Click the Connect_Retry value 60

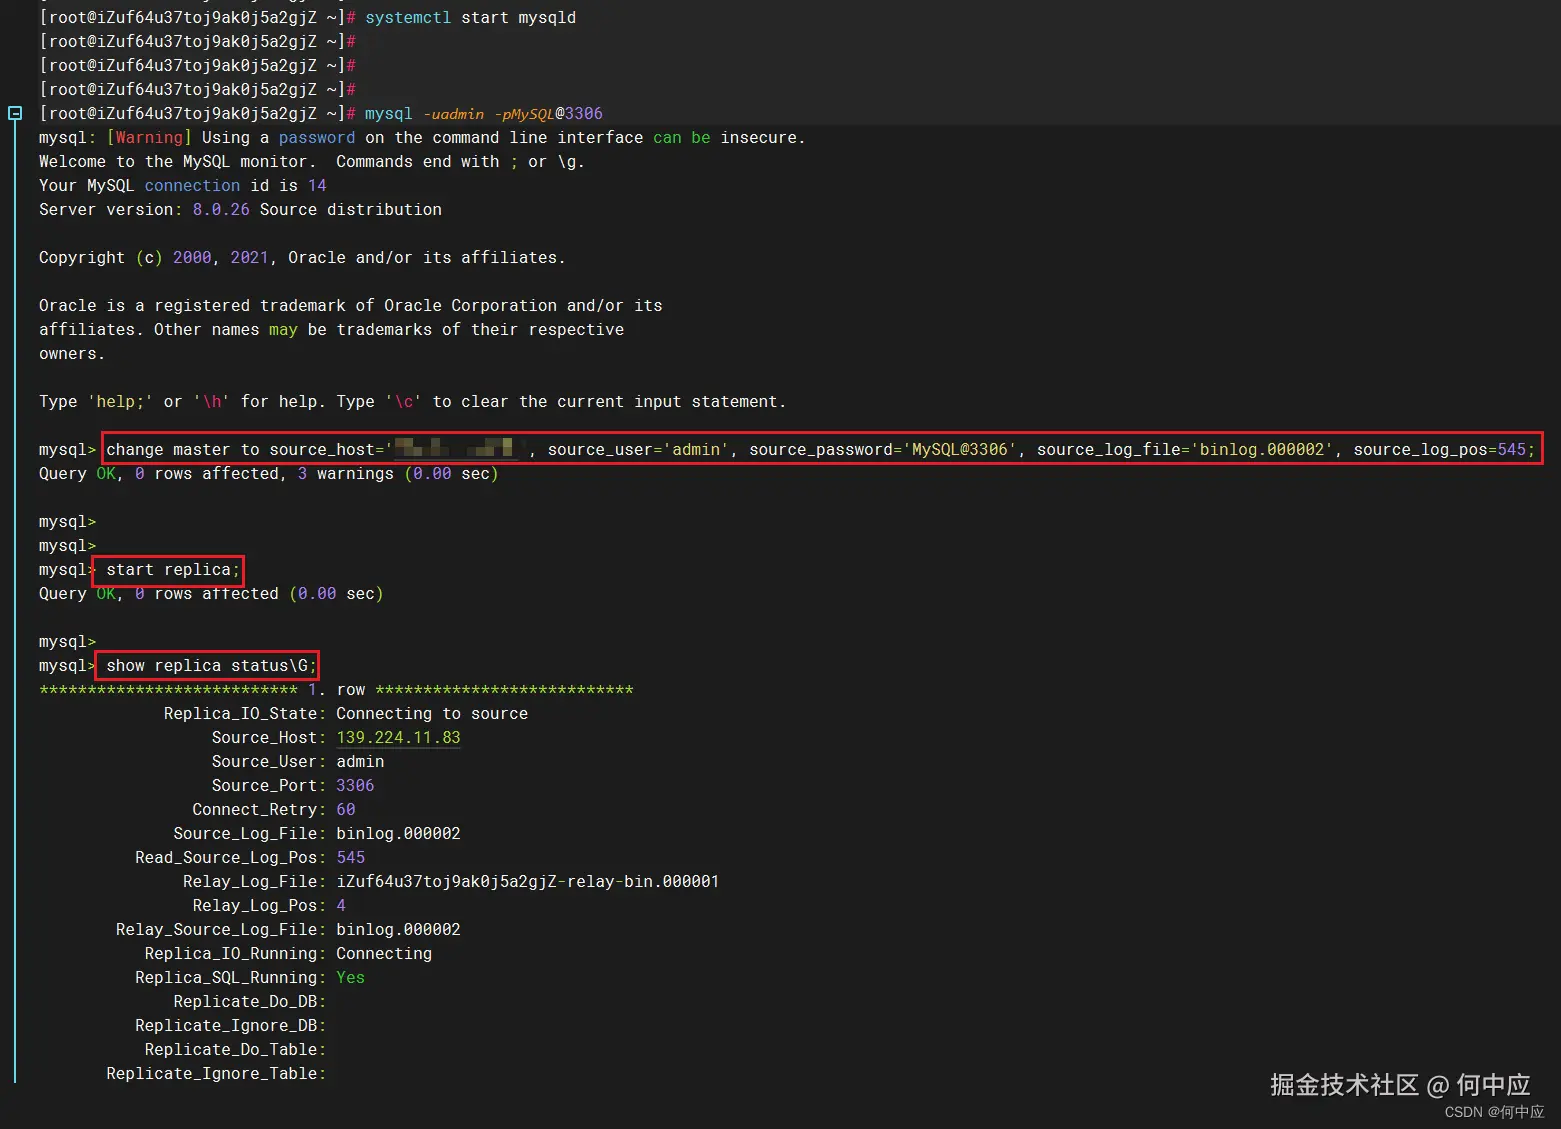pyautogui.click(x=346, y=810)
